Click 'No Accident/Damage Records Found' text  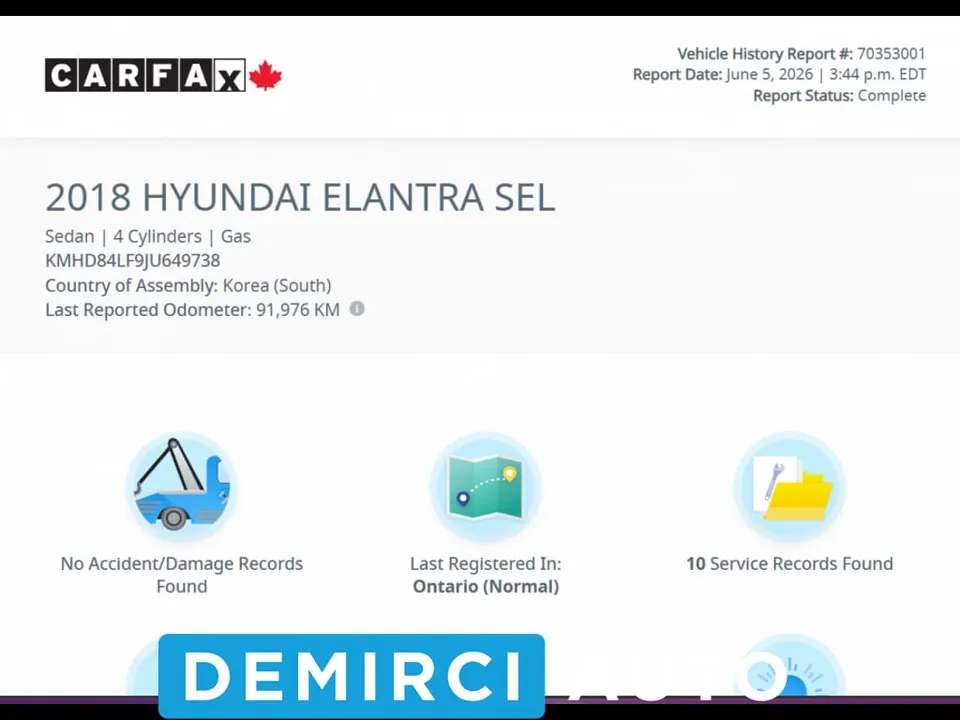click(182, 575)
